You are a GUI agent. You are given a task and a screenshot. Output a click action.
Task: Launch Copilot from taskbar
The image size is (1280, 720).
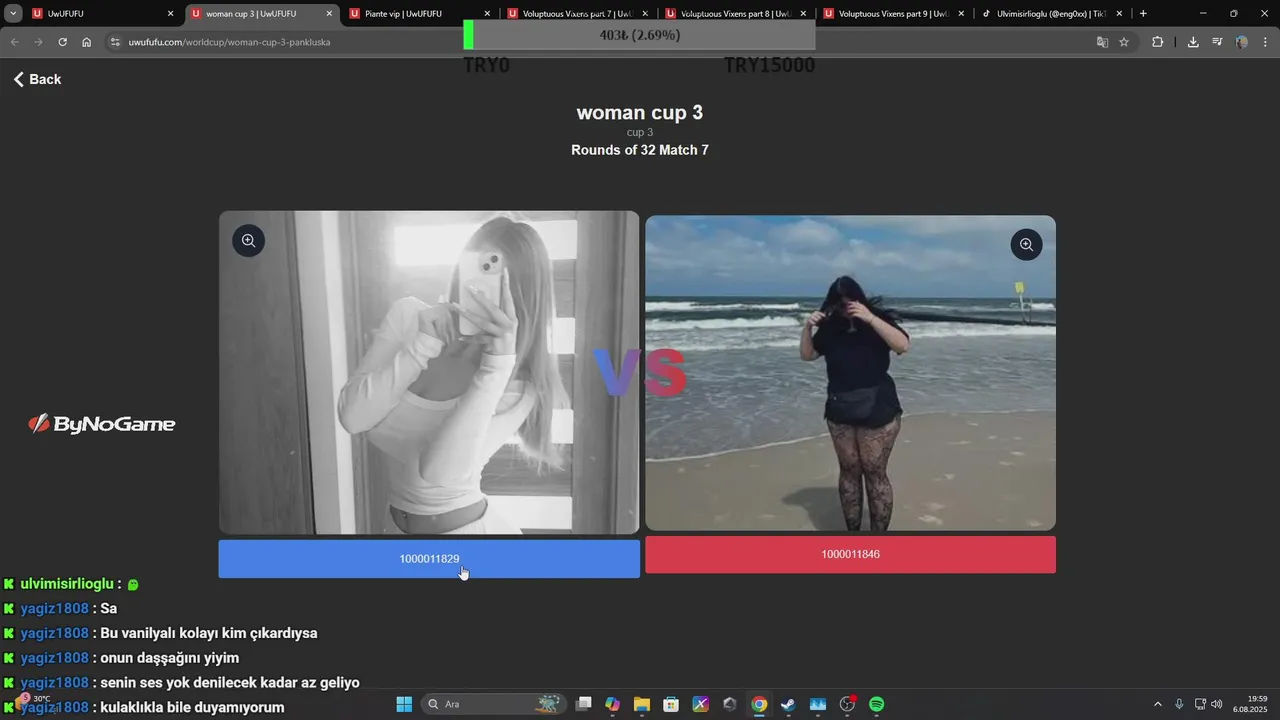point(612,704)
